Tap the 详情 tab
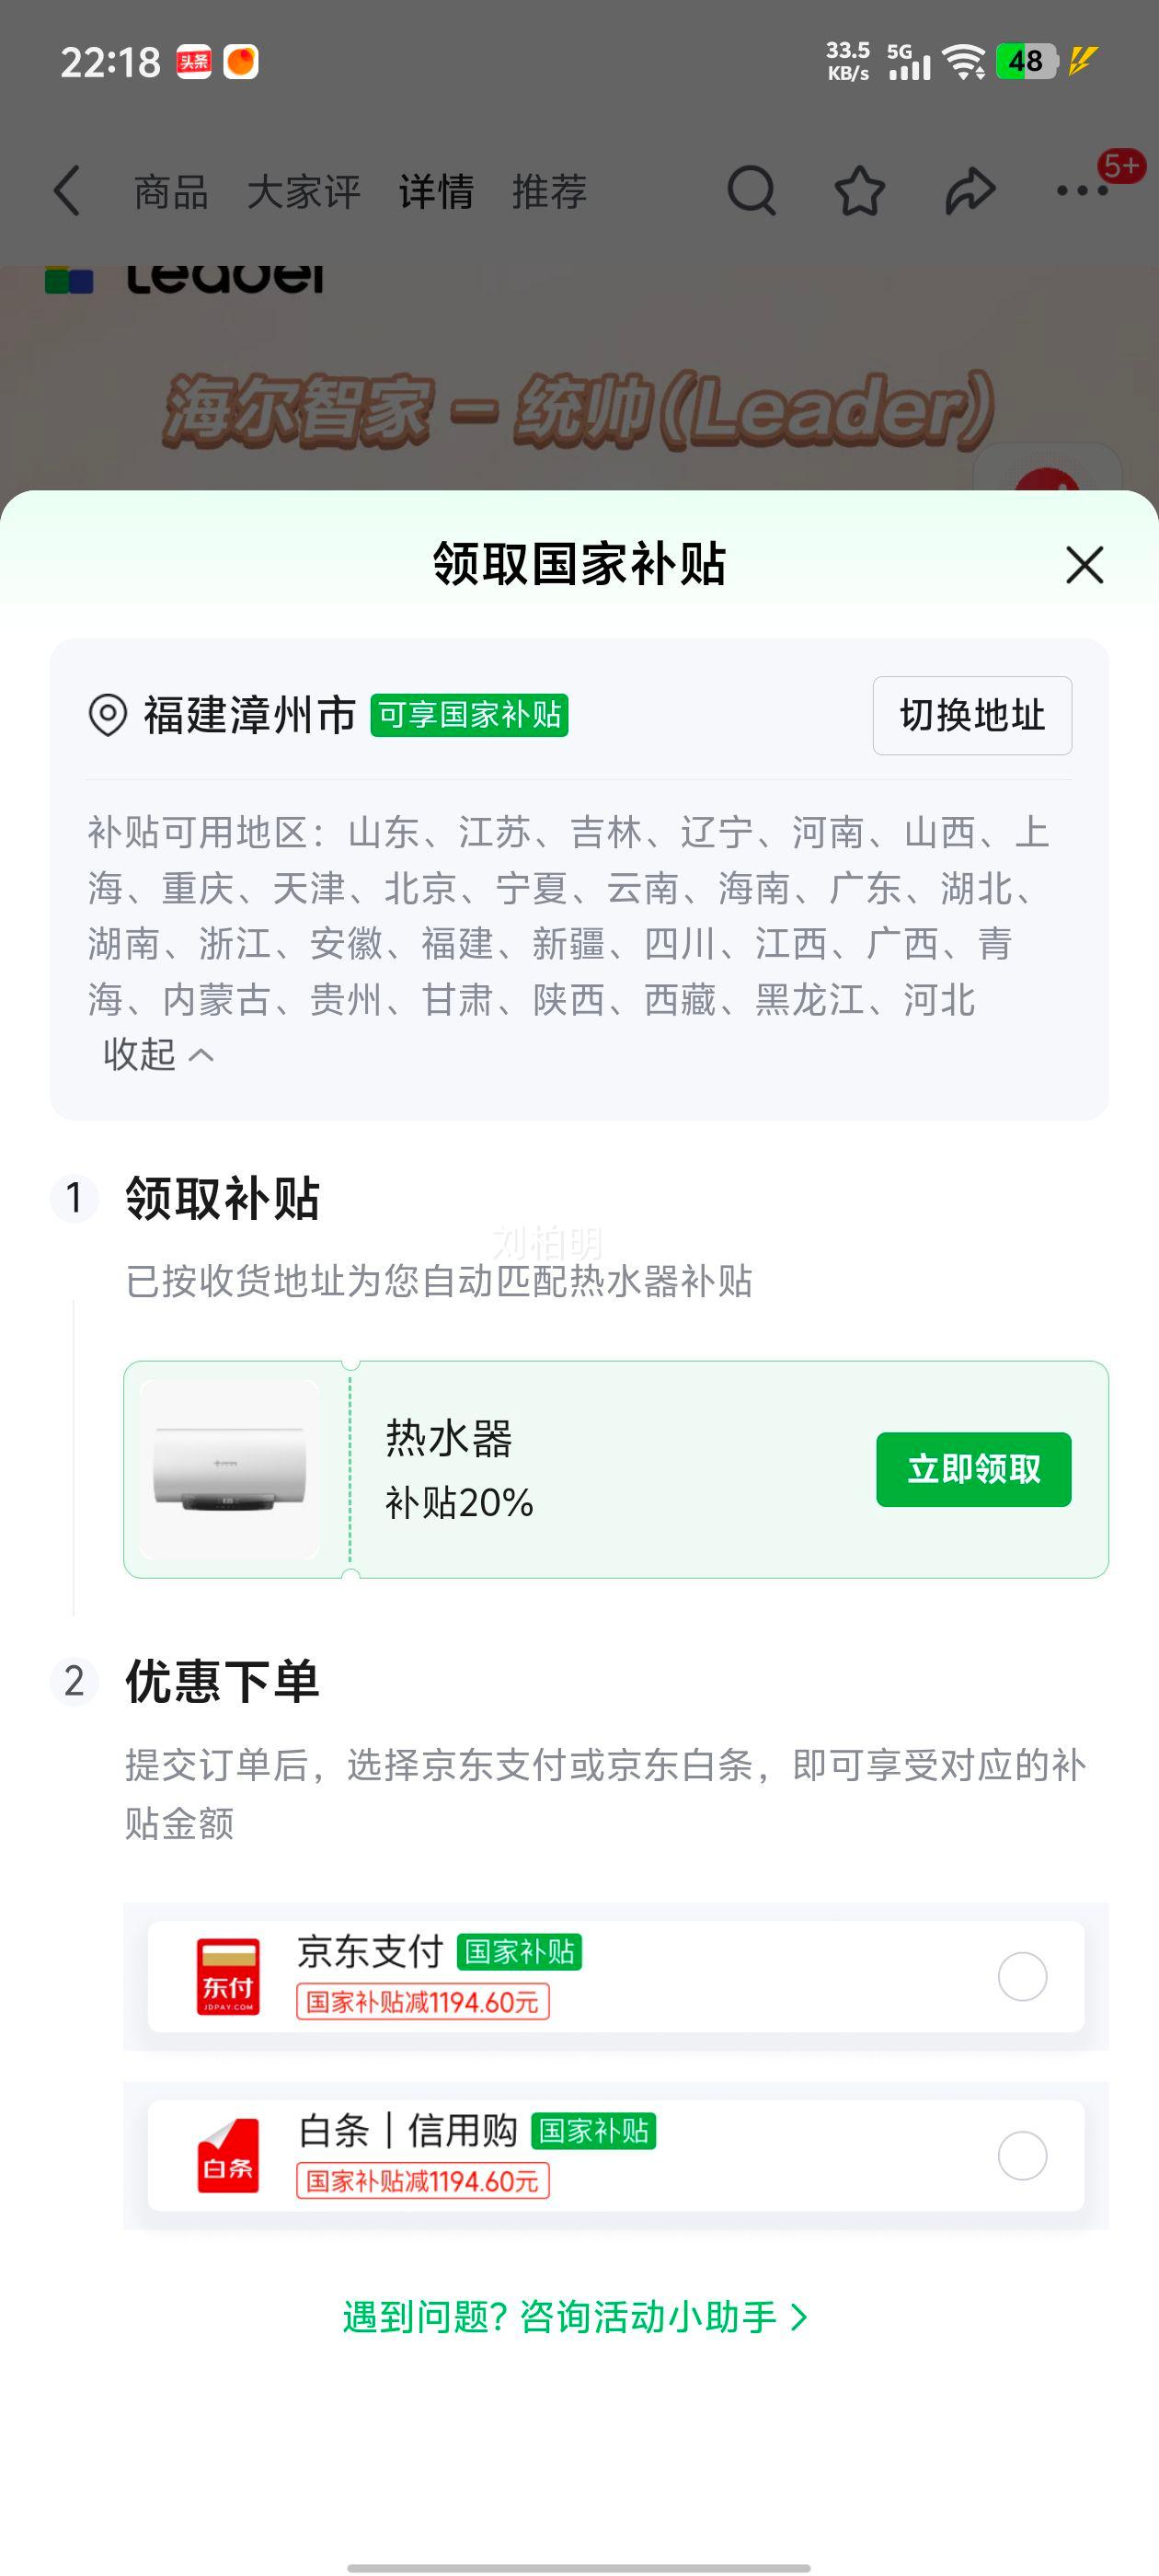This screenshot has height=2576, width=1159. [x=436, y=191]
